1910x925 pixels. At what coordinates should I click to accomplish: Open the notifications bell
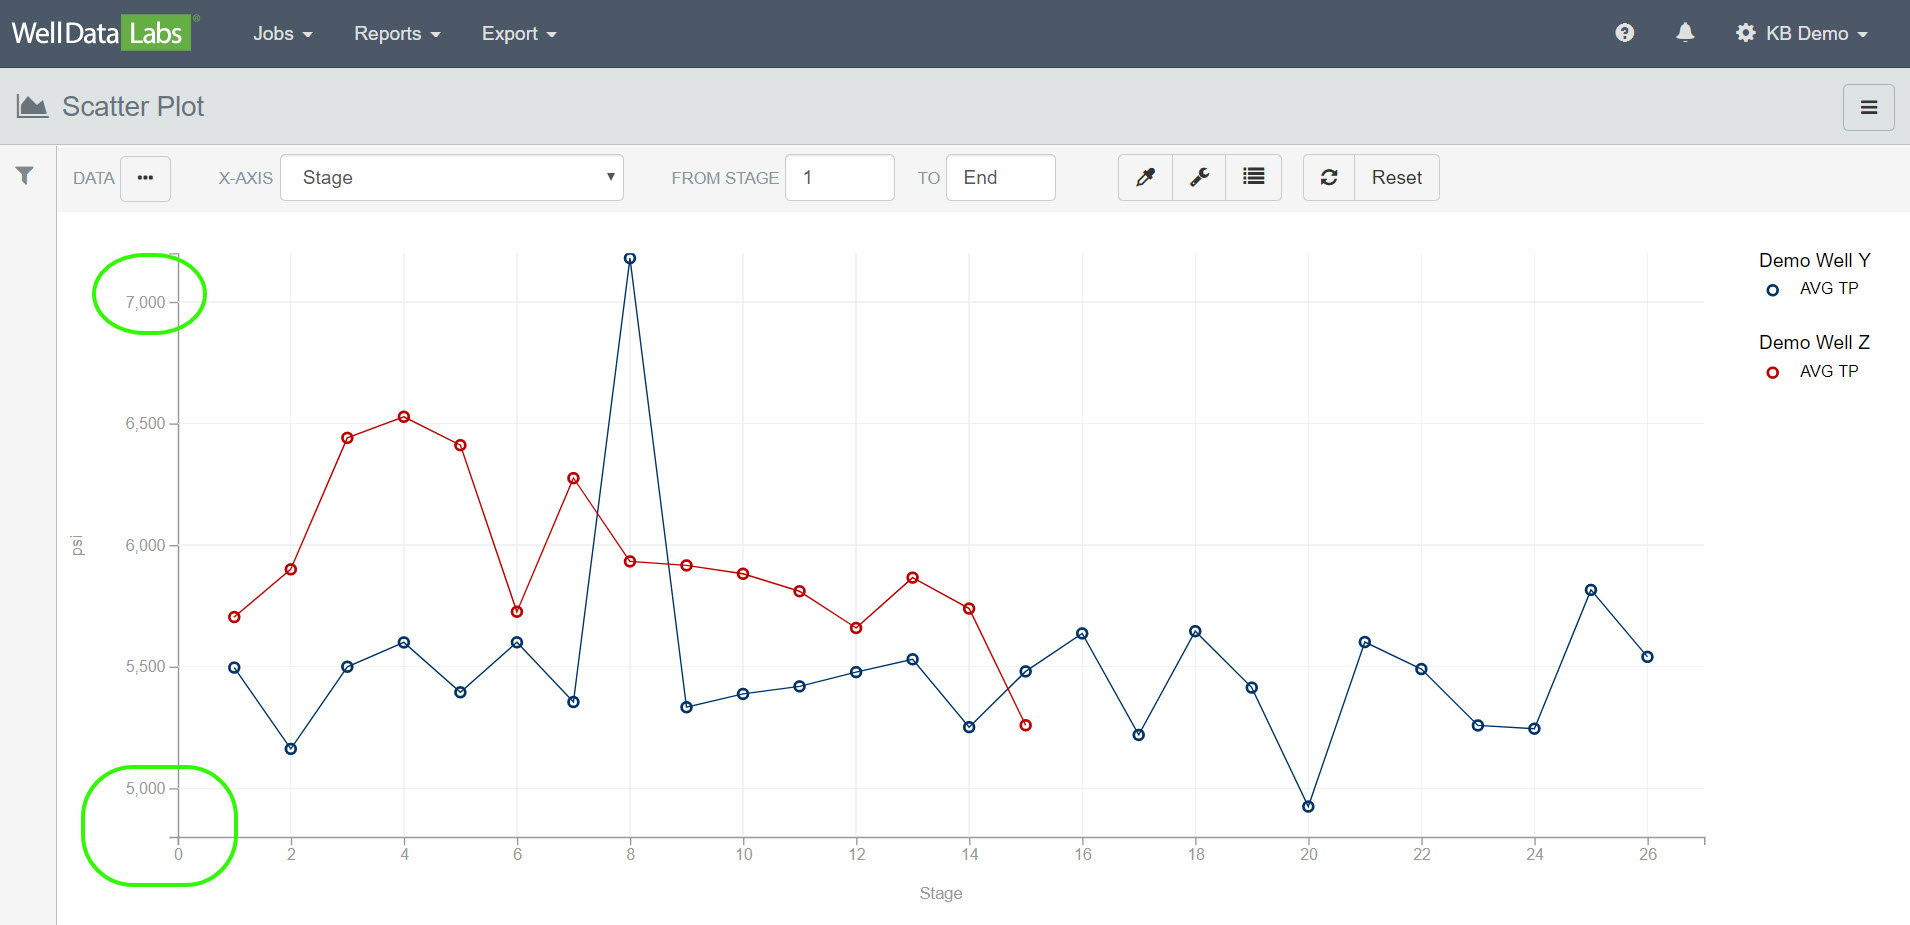1685,33
